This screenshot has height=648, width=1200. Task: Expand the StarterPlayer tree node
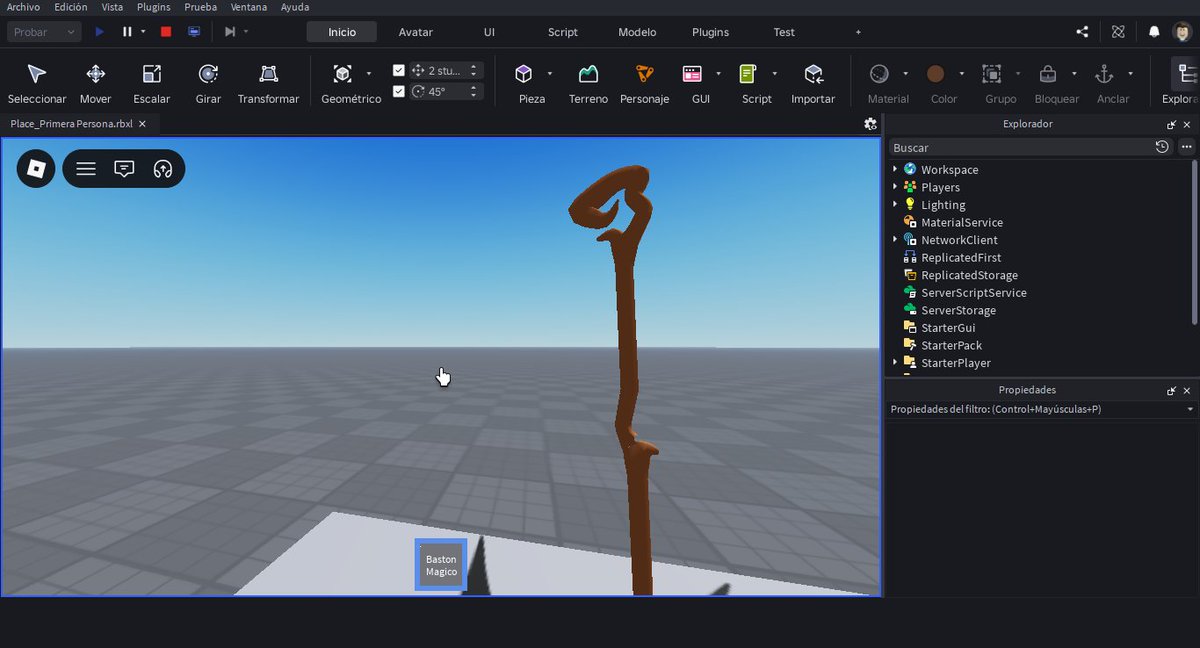click(x=895, y=362)
